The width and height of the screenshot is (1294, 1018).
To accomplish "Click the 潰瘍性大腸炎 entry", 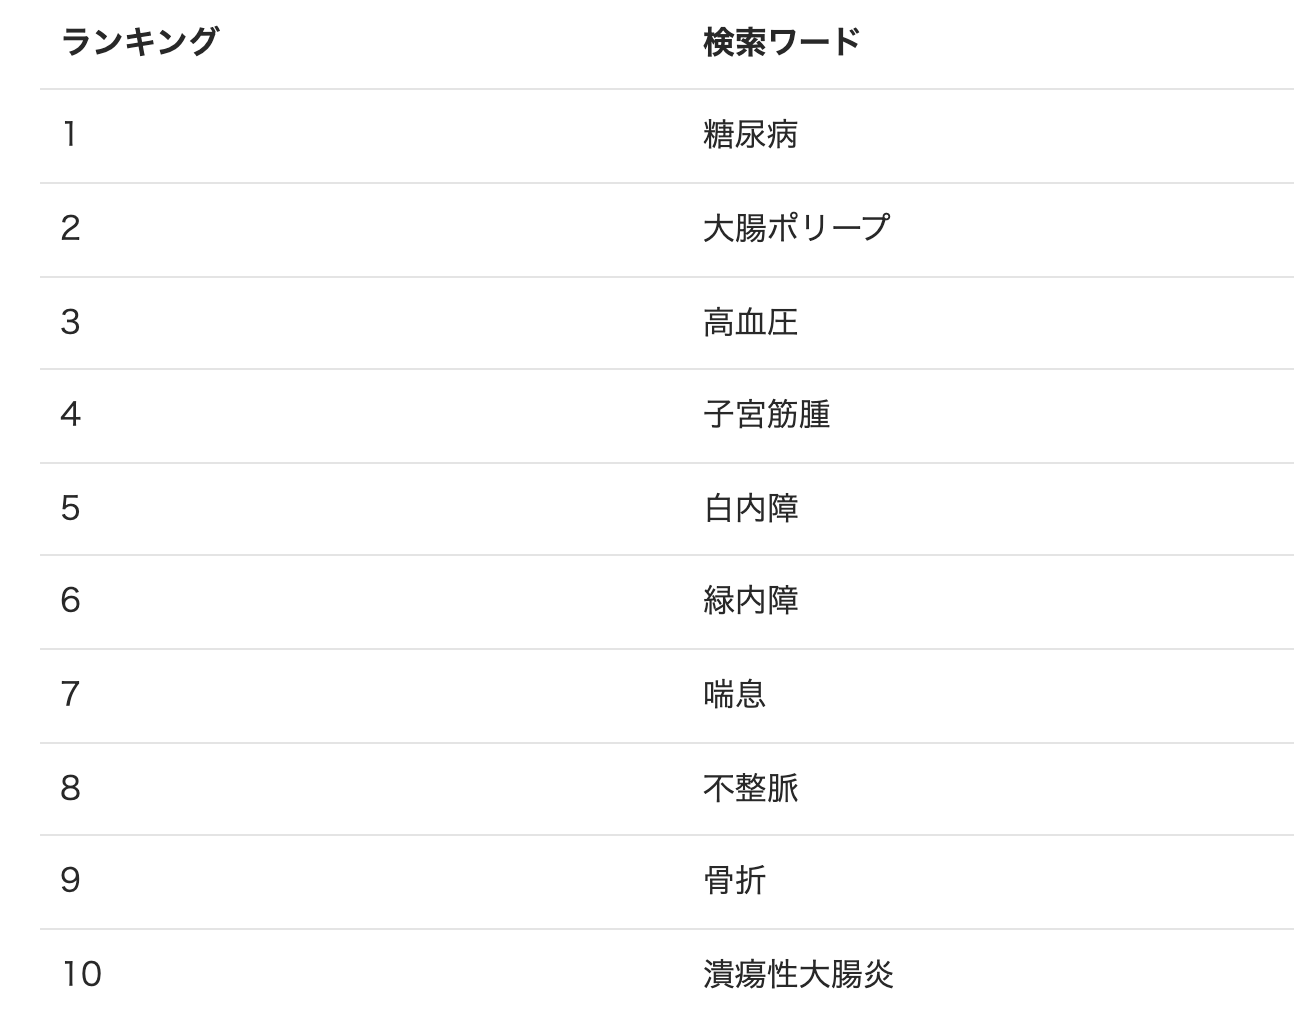I will coord(798,974).
